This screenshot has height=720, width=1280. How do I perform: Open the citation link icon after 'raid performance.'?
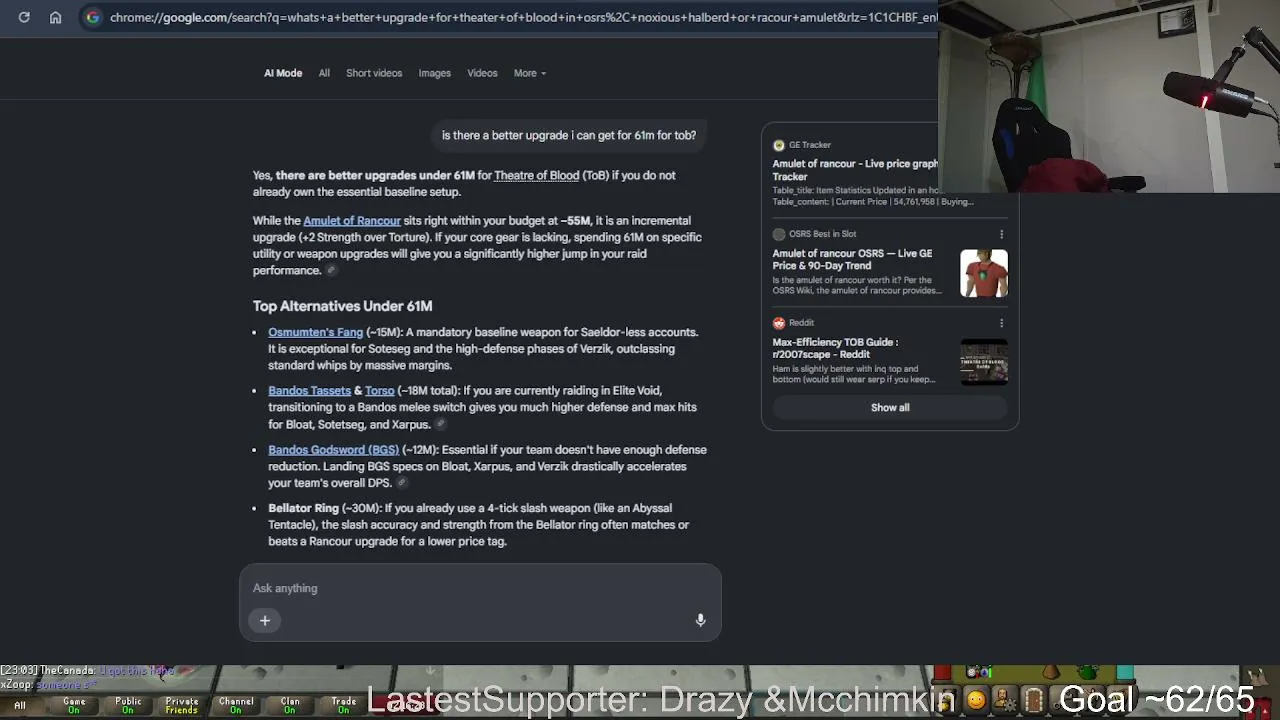[331, 270]
